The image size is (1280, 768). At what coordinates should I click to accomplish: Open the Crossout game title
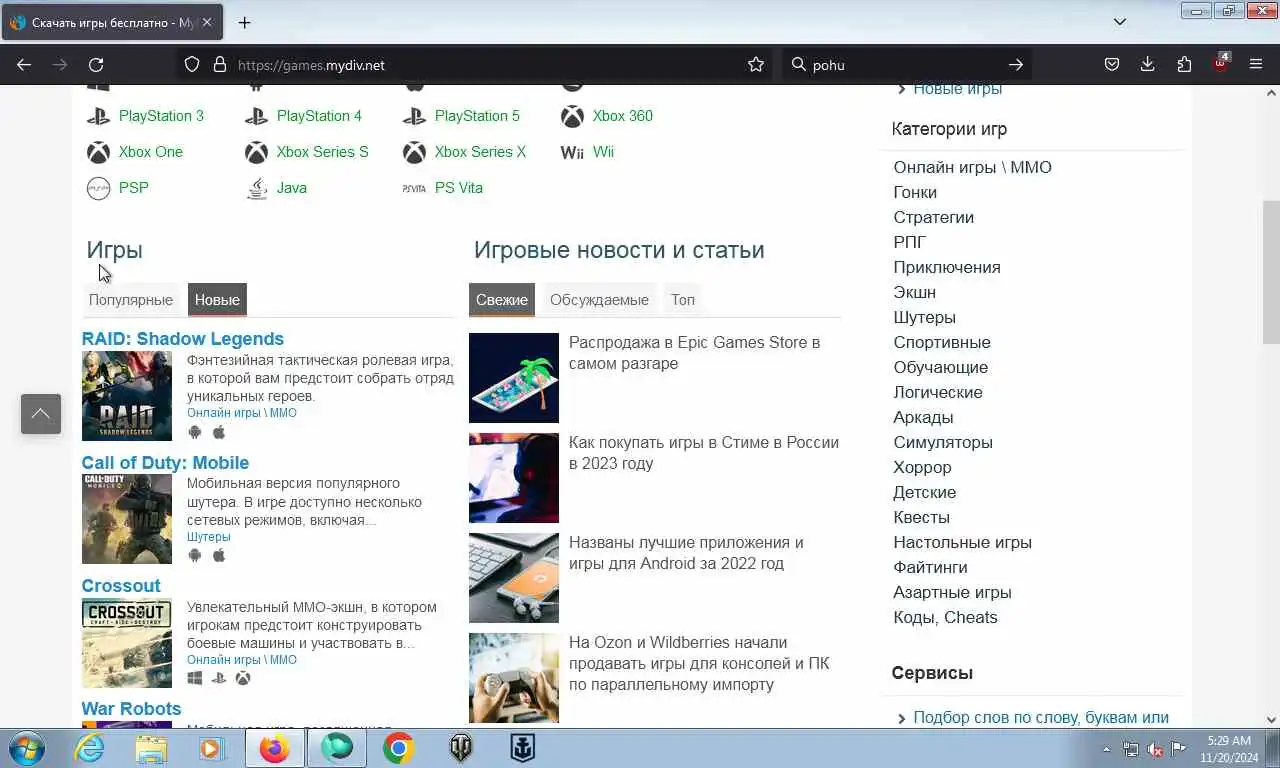point(121,586)
